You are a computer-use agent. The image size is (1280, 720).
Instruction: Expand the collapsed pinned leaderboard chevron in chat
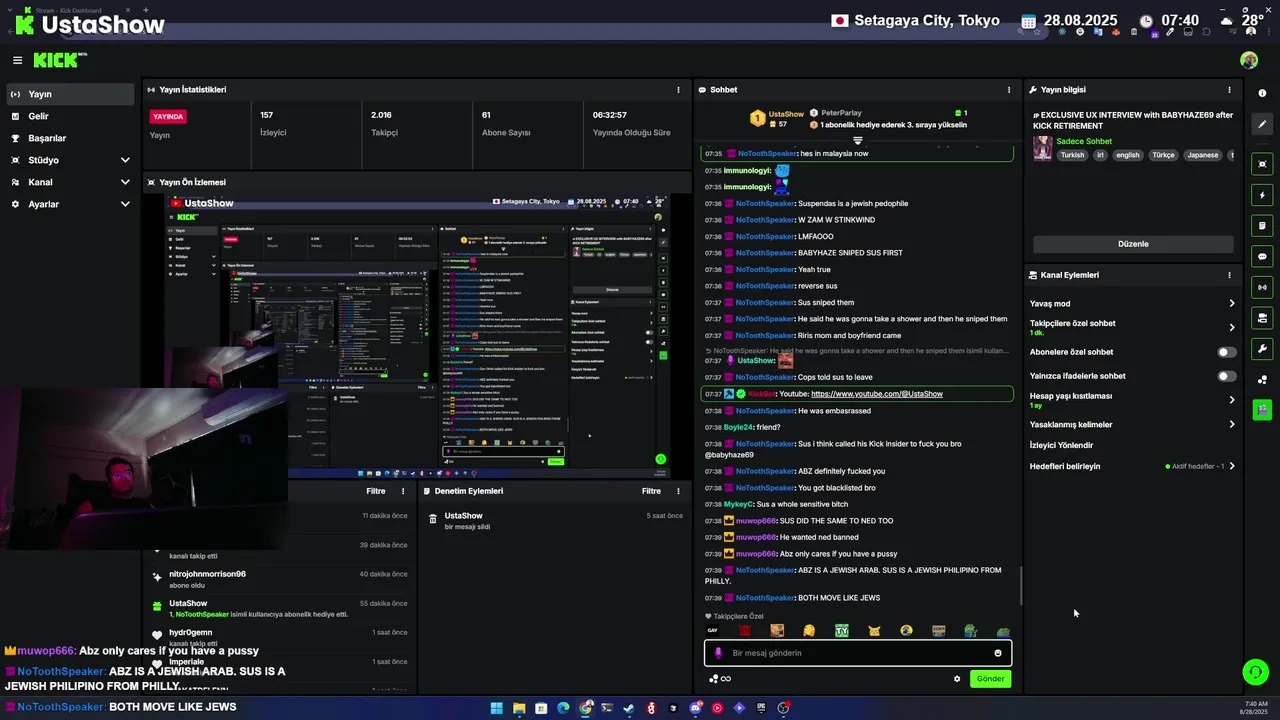point(857,141)
